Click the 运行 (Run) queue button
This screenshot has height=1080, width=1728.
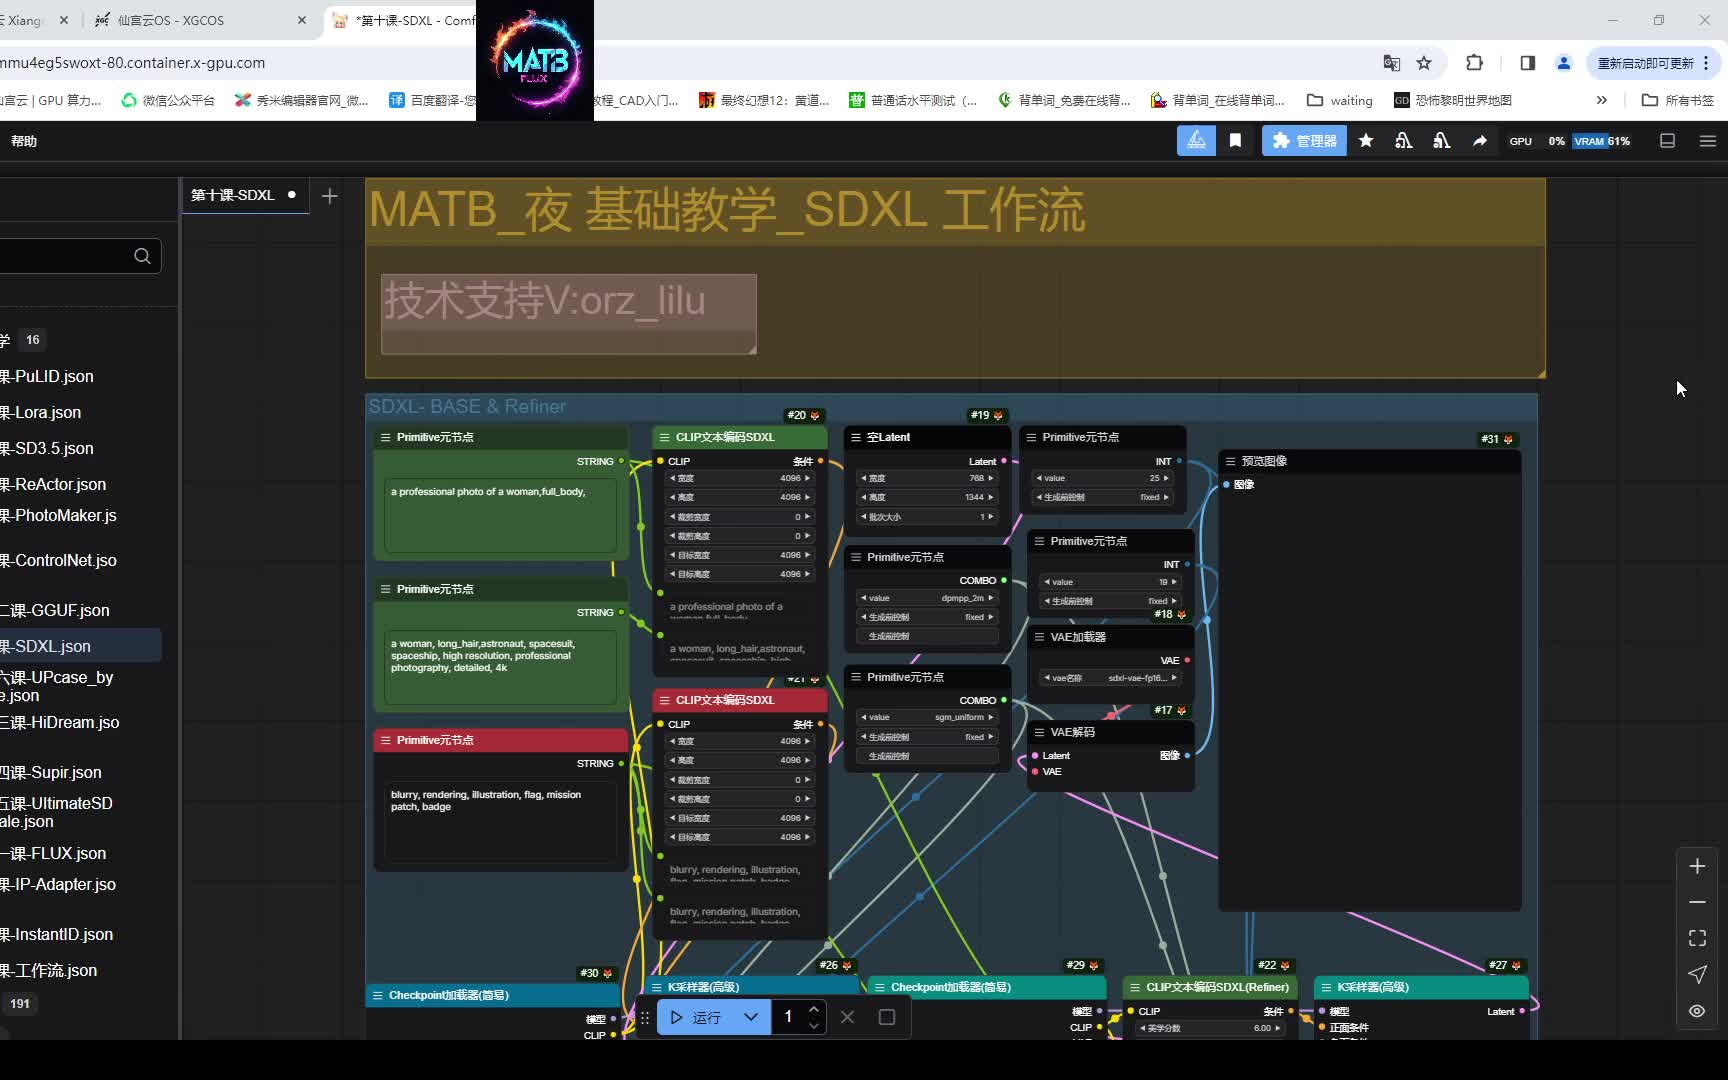point(695,1017)
